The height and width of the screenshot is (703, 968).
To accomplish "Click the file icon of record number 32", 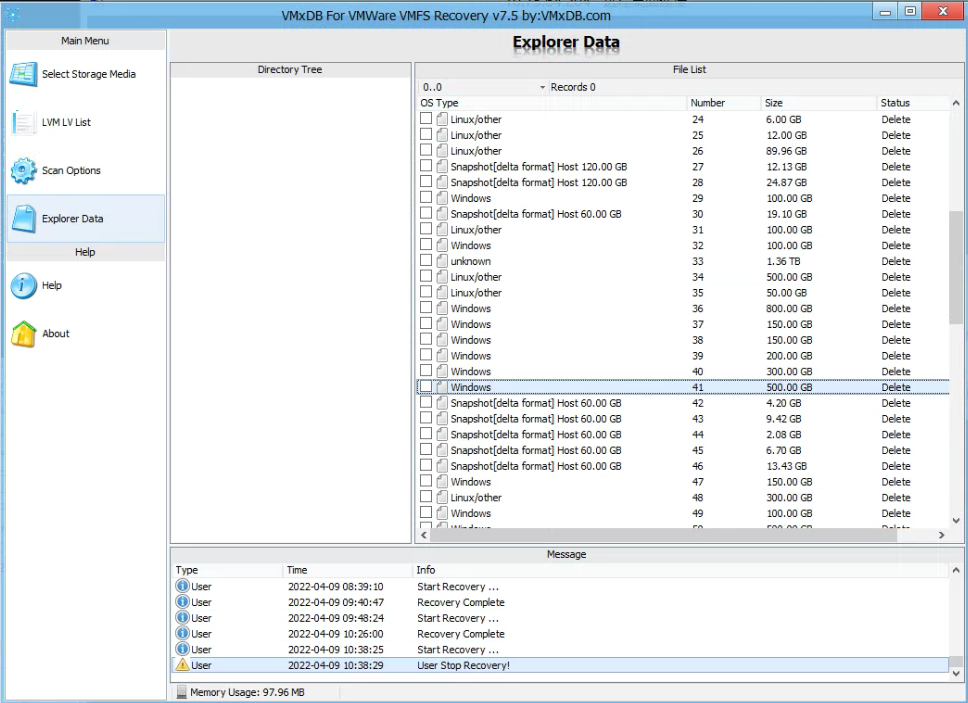I will pyautogui.click(x=442, y=246).
